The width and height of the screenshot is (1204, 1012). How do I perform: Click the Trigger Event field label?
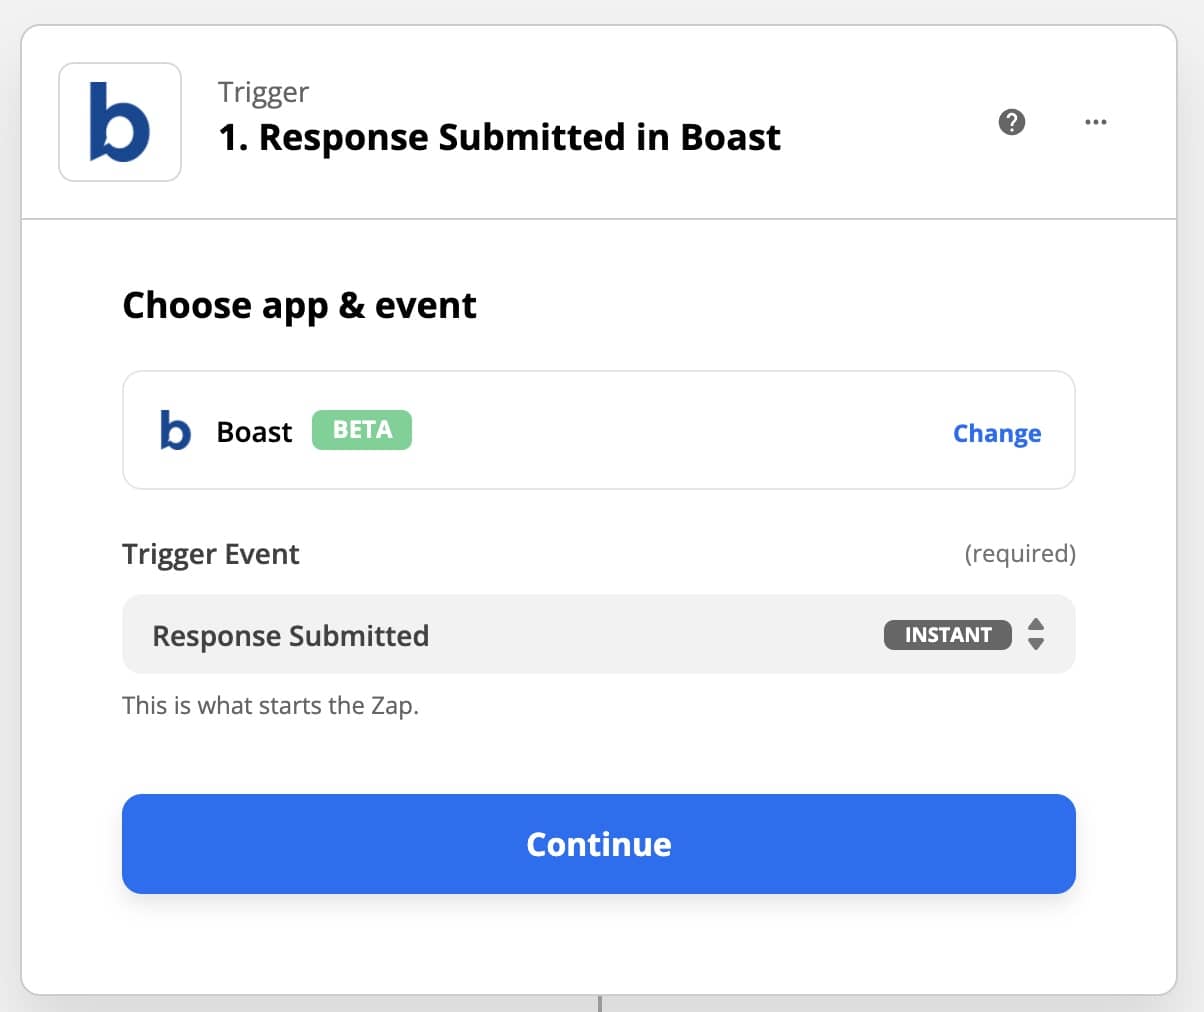pos(210,554)
